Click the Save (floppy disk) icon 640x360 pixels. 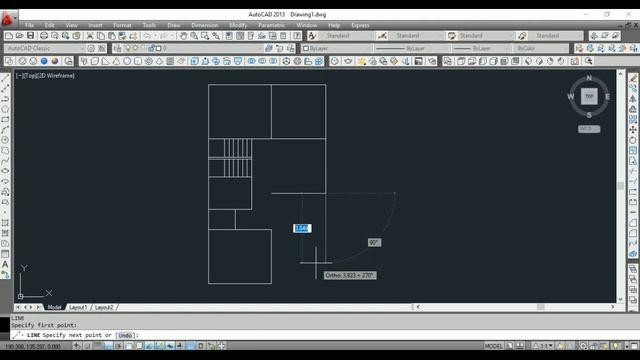pos(30,36)
